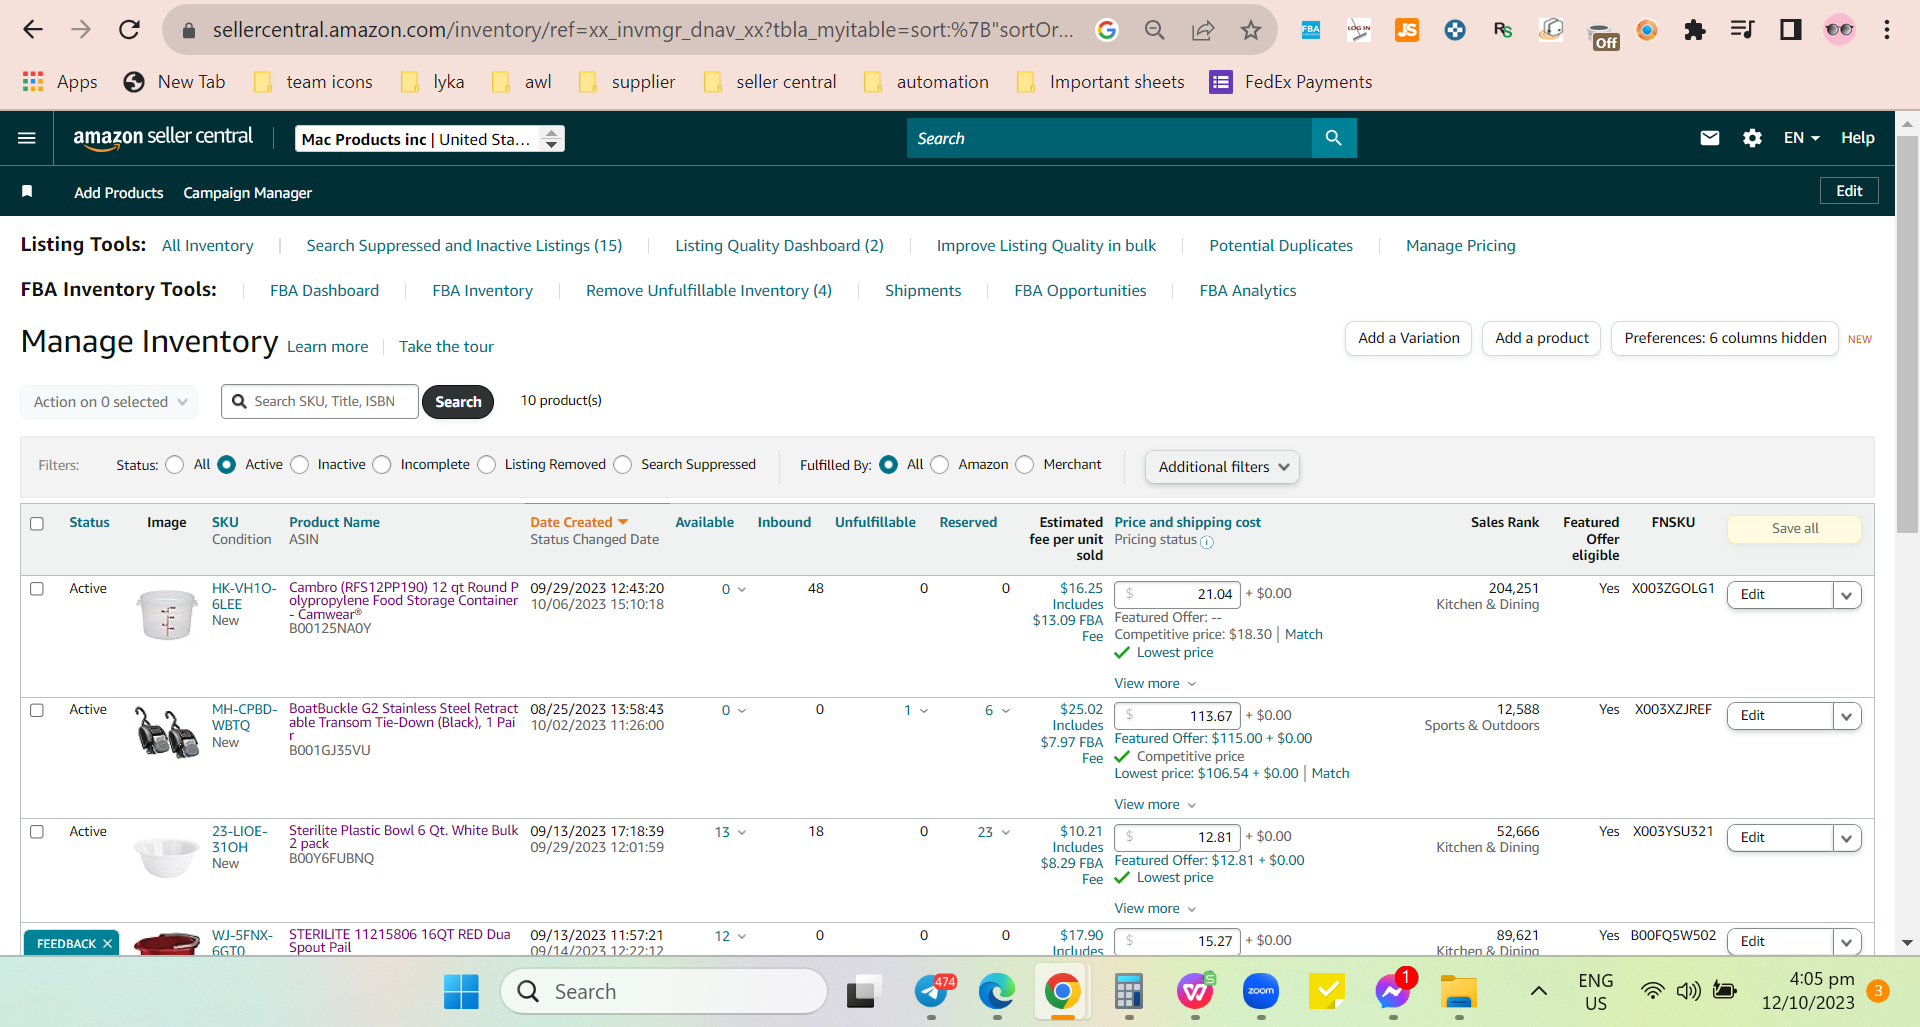This screenshot has height=1027, width=1920.
Task: Open Preferences: 6 columns hidden
Action: point(1725,339)
